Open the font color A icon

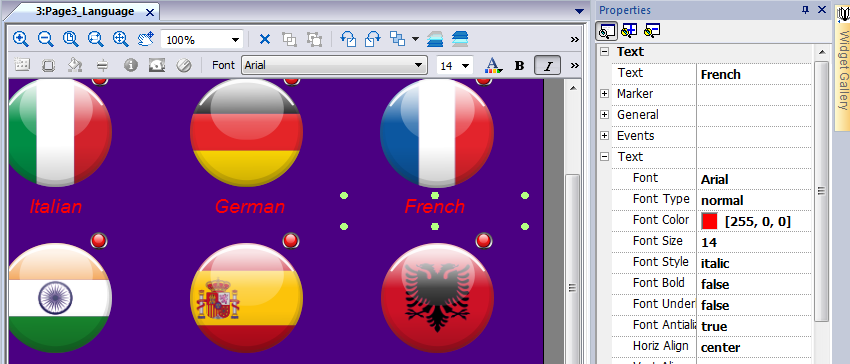point(492,66)
